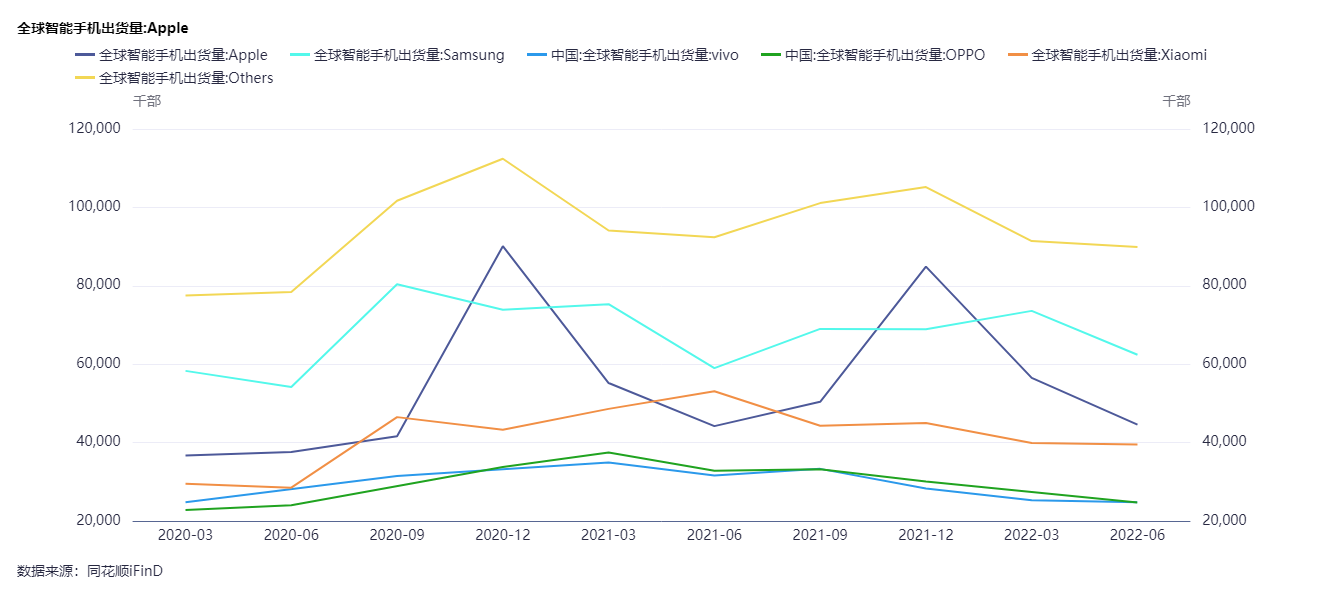Click the 2021-03 x-axis label
1323x598 pixels.
[608, 535]
